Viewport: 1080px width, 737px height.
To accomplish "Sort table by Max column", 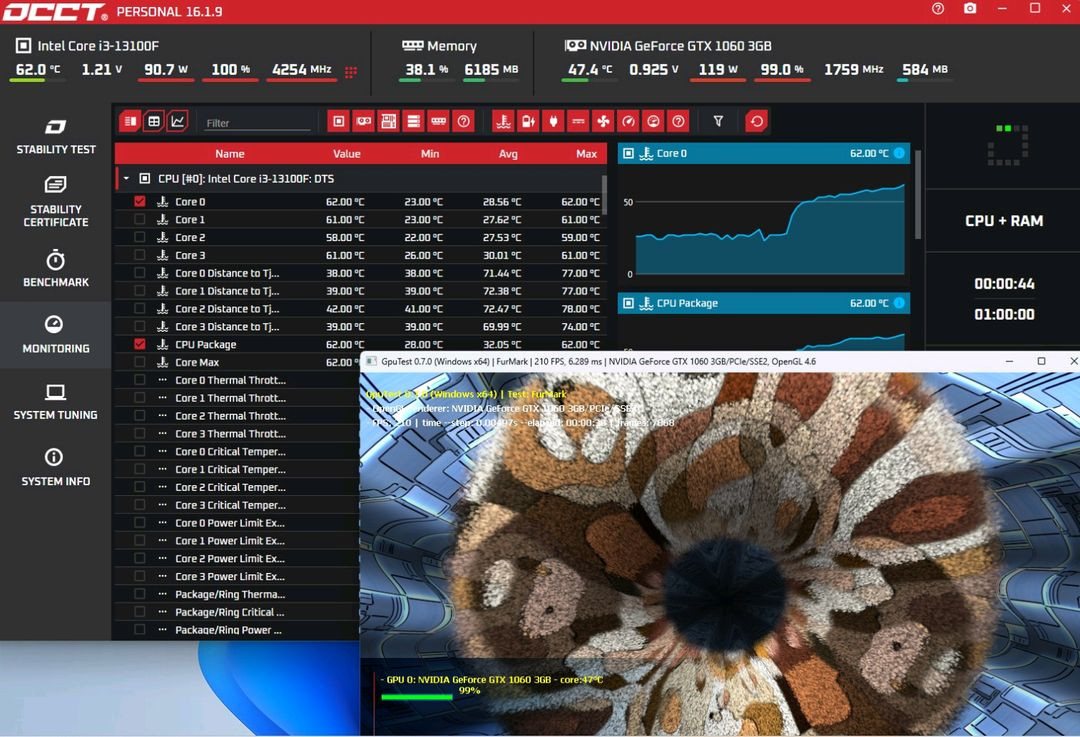I will (x=586, y=154).
